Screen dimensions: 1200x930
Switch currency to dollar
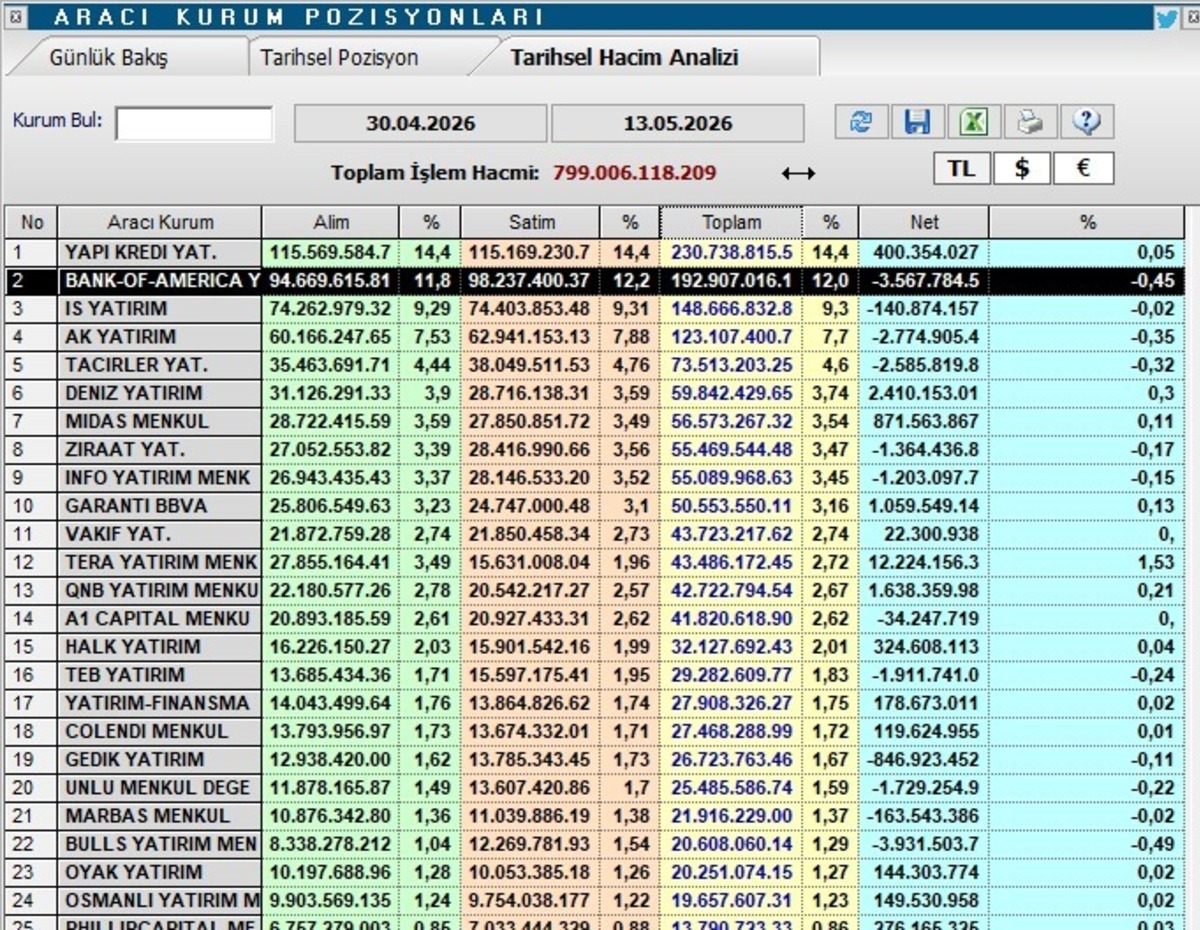pos(1021,168)
